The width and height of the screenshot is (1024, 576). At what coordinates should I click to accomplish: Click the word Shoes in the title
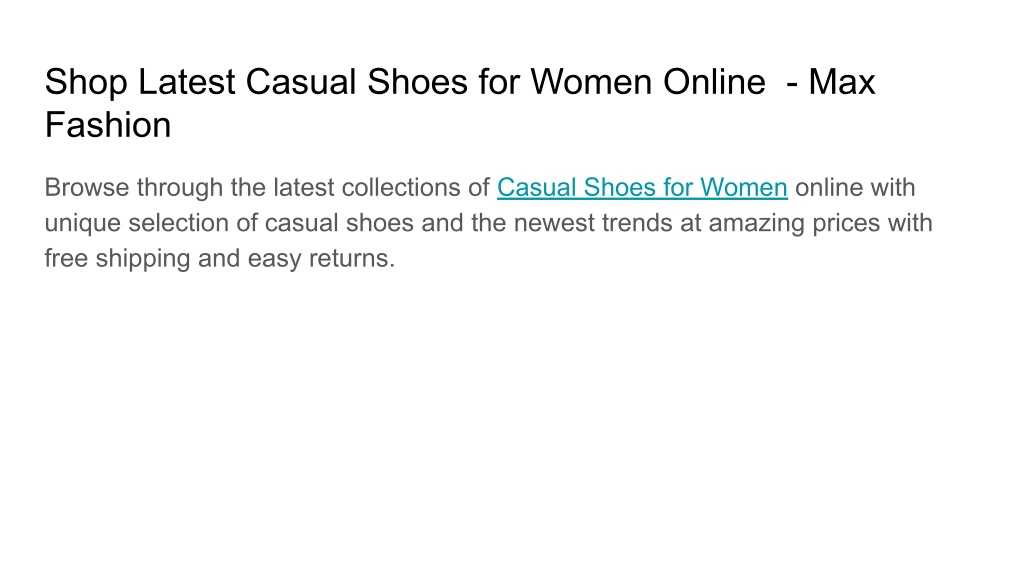417,82
